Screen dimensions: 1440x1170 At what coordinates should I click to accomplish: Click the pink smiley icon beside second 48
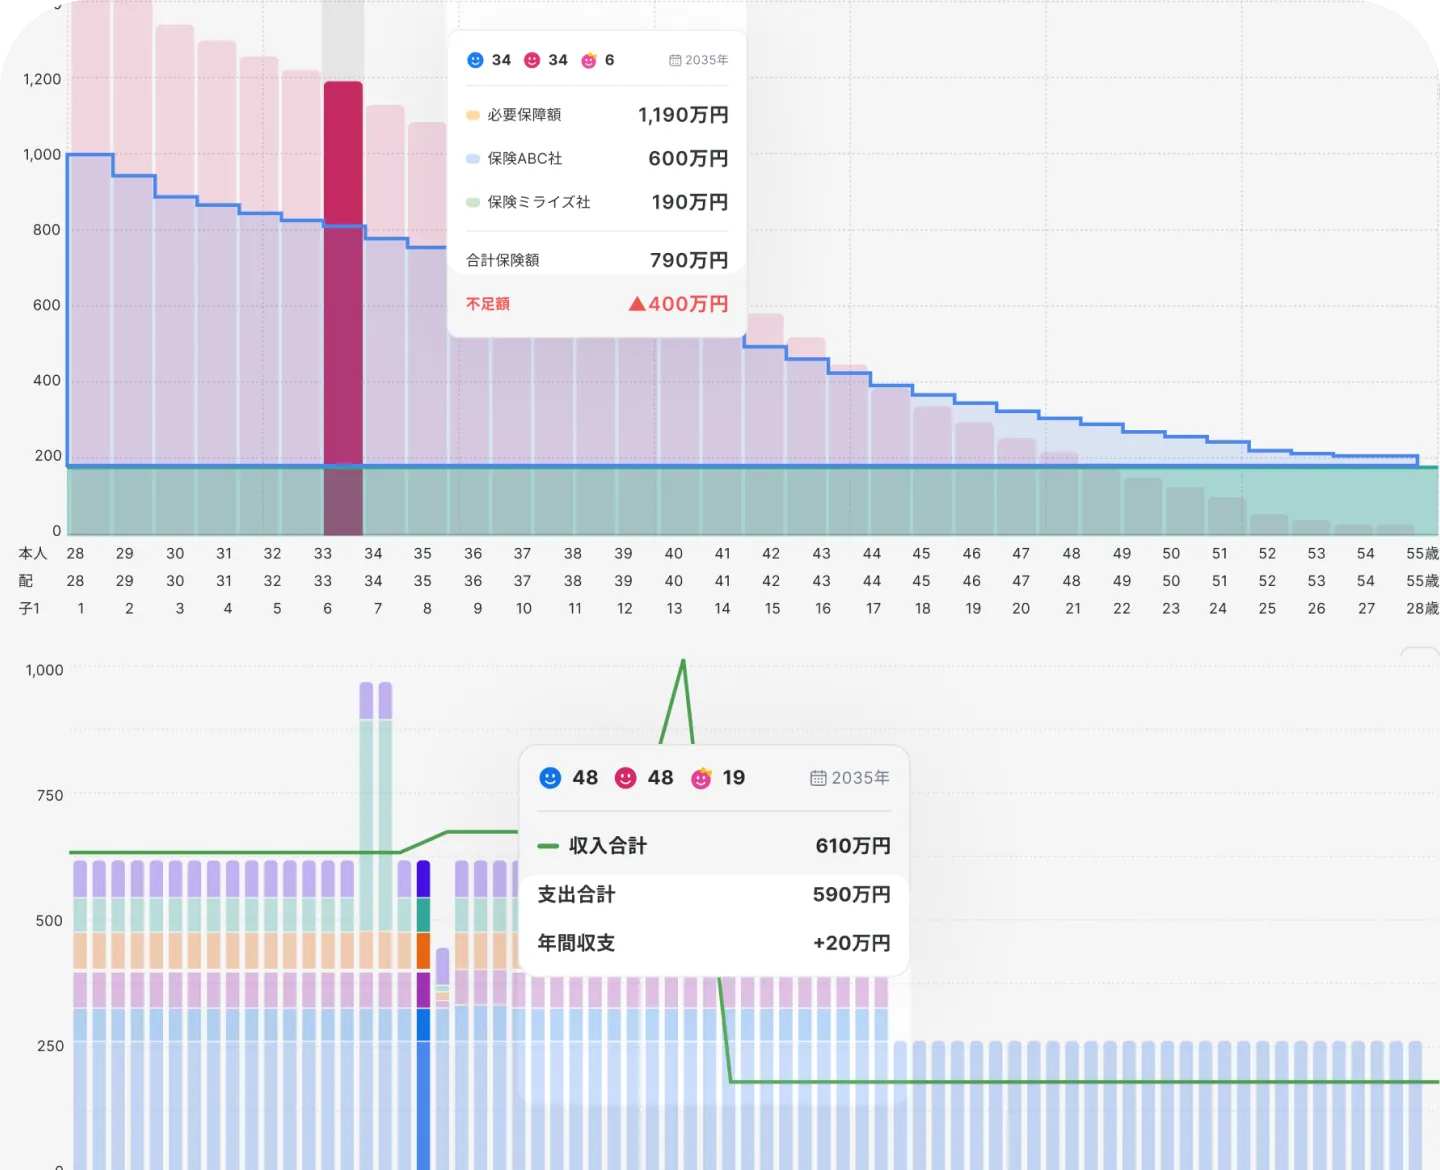tap(625, 778)
